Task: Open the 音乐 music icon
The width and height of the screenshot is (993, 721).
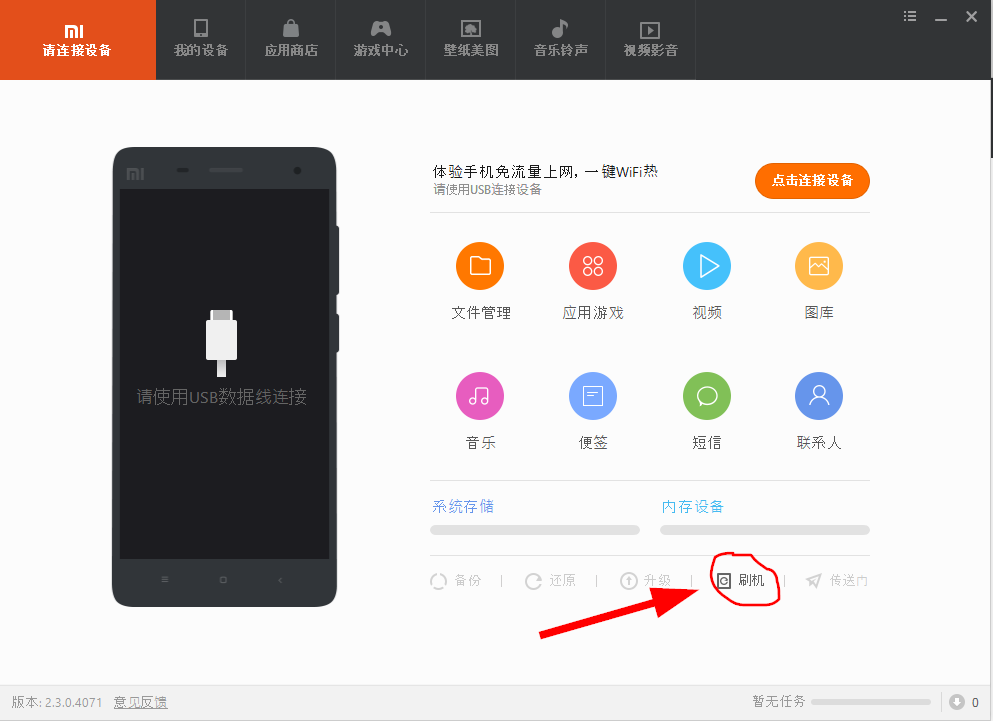Action: (480, 396)
